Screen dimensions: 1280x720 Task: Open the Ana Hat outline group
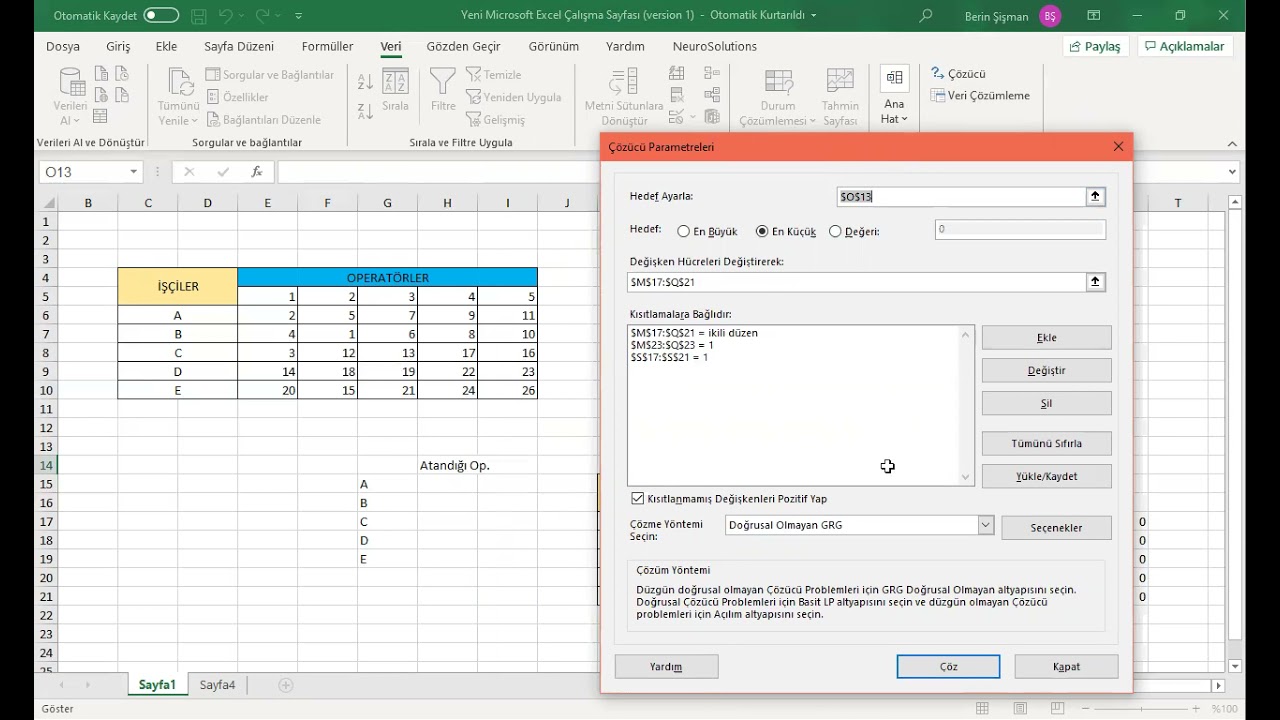pos(894,96)
